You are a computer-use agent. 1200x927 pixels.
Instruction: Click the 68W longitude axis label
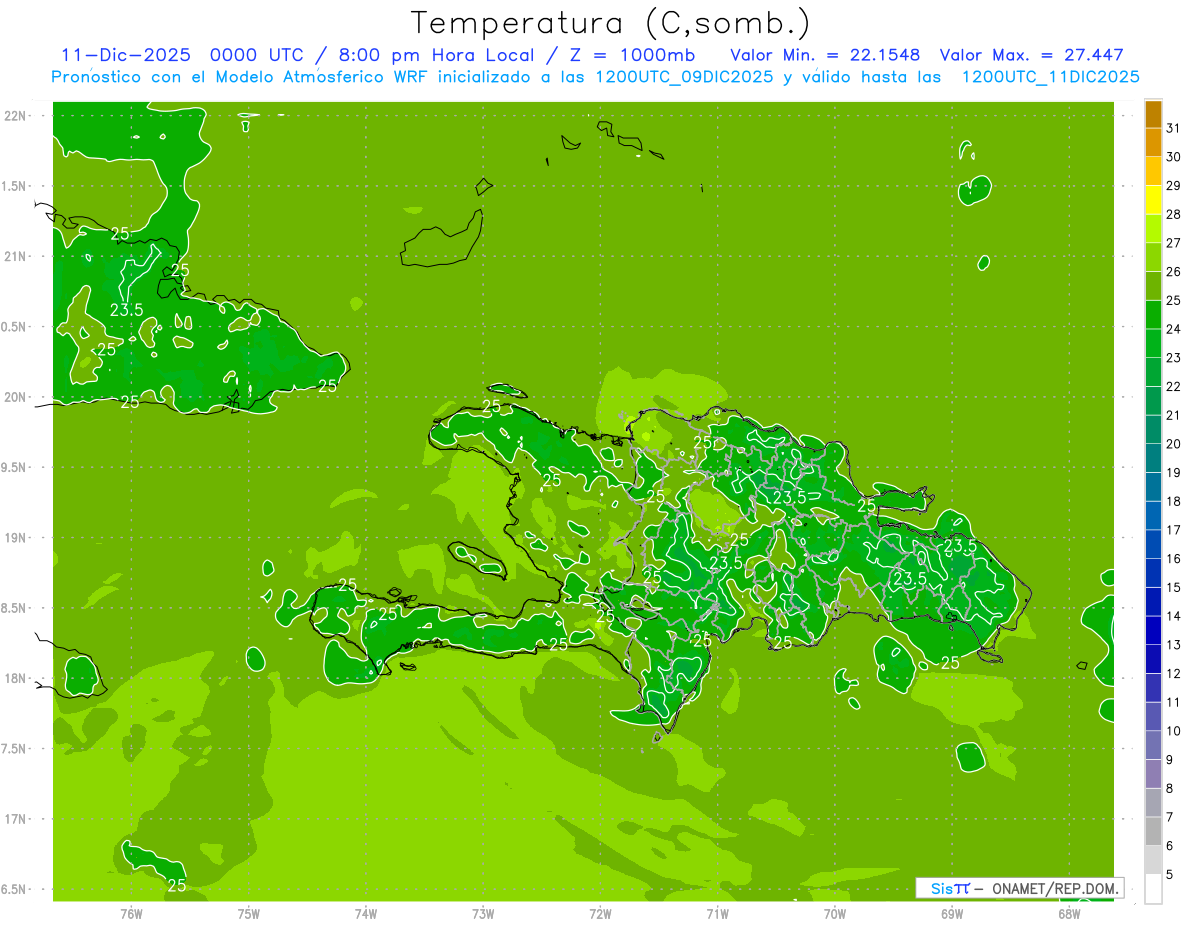pos(1069,913)
